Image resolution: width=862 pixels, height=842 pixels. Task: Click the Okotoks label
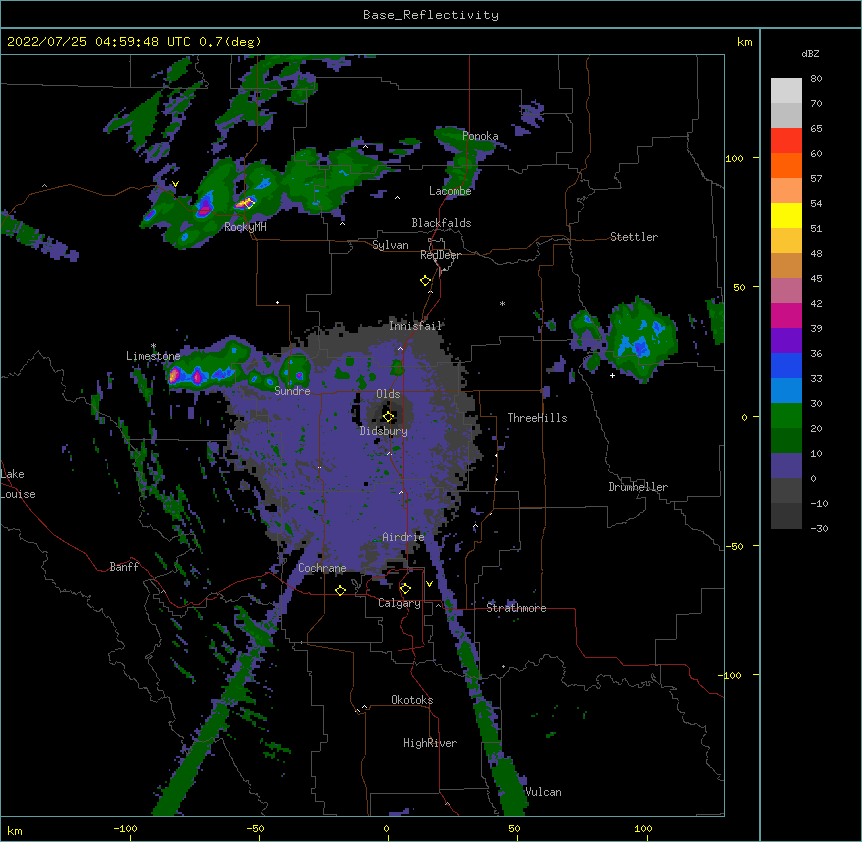pos(412,700)
